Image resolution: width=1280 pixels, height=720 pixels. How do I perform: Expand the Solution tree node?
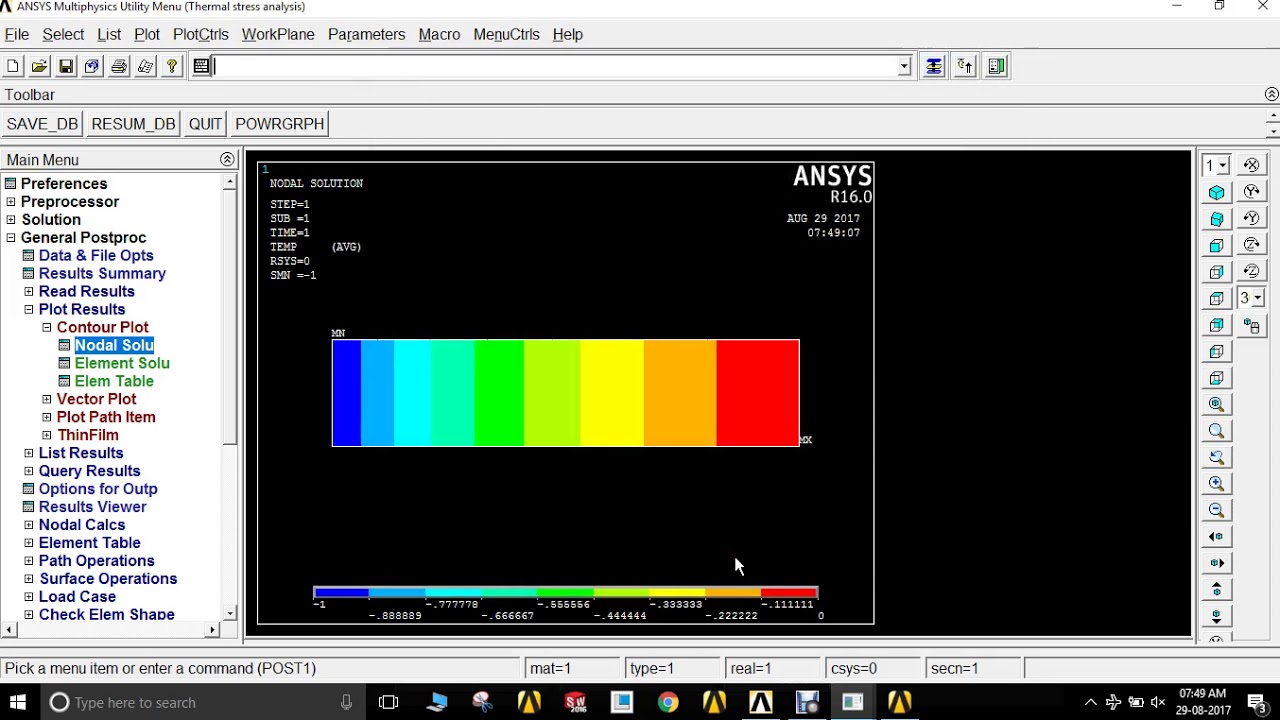pyautogui.click(x=11, y=220)
